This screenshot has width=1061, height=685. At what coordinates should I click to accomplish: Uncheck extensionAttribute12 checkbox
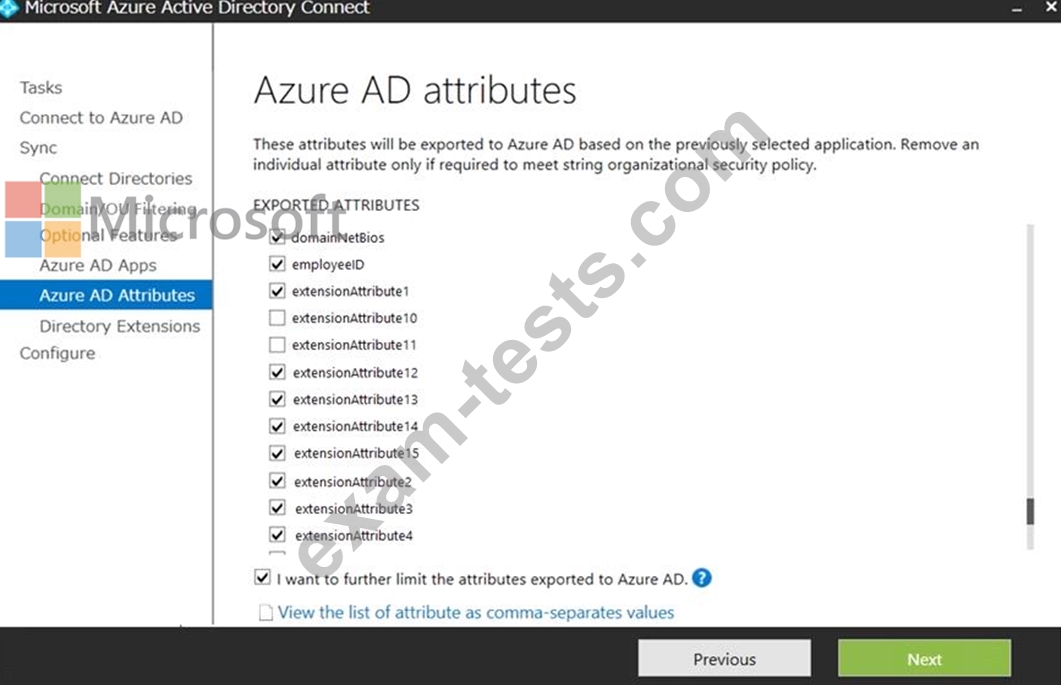[277, 372]
